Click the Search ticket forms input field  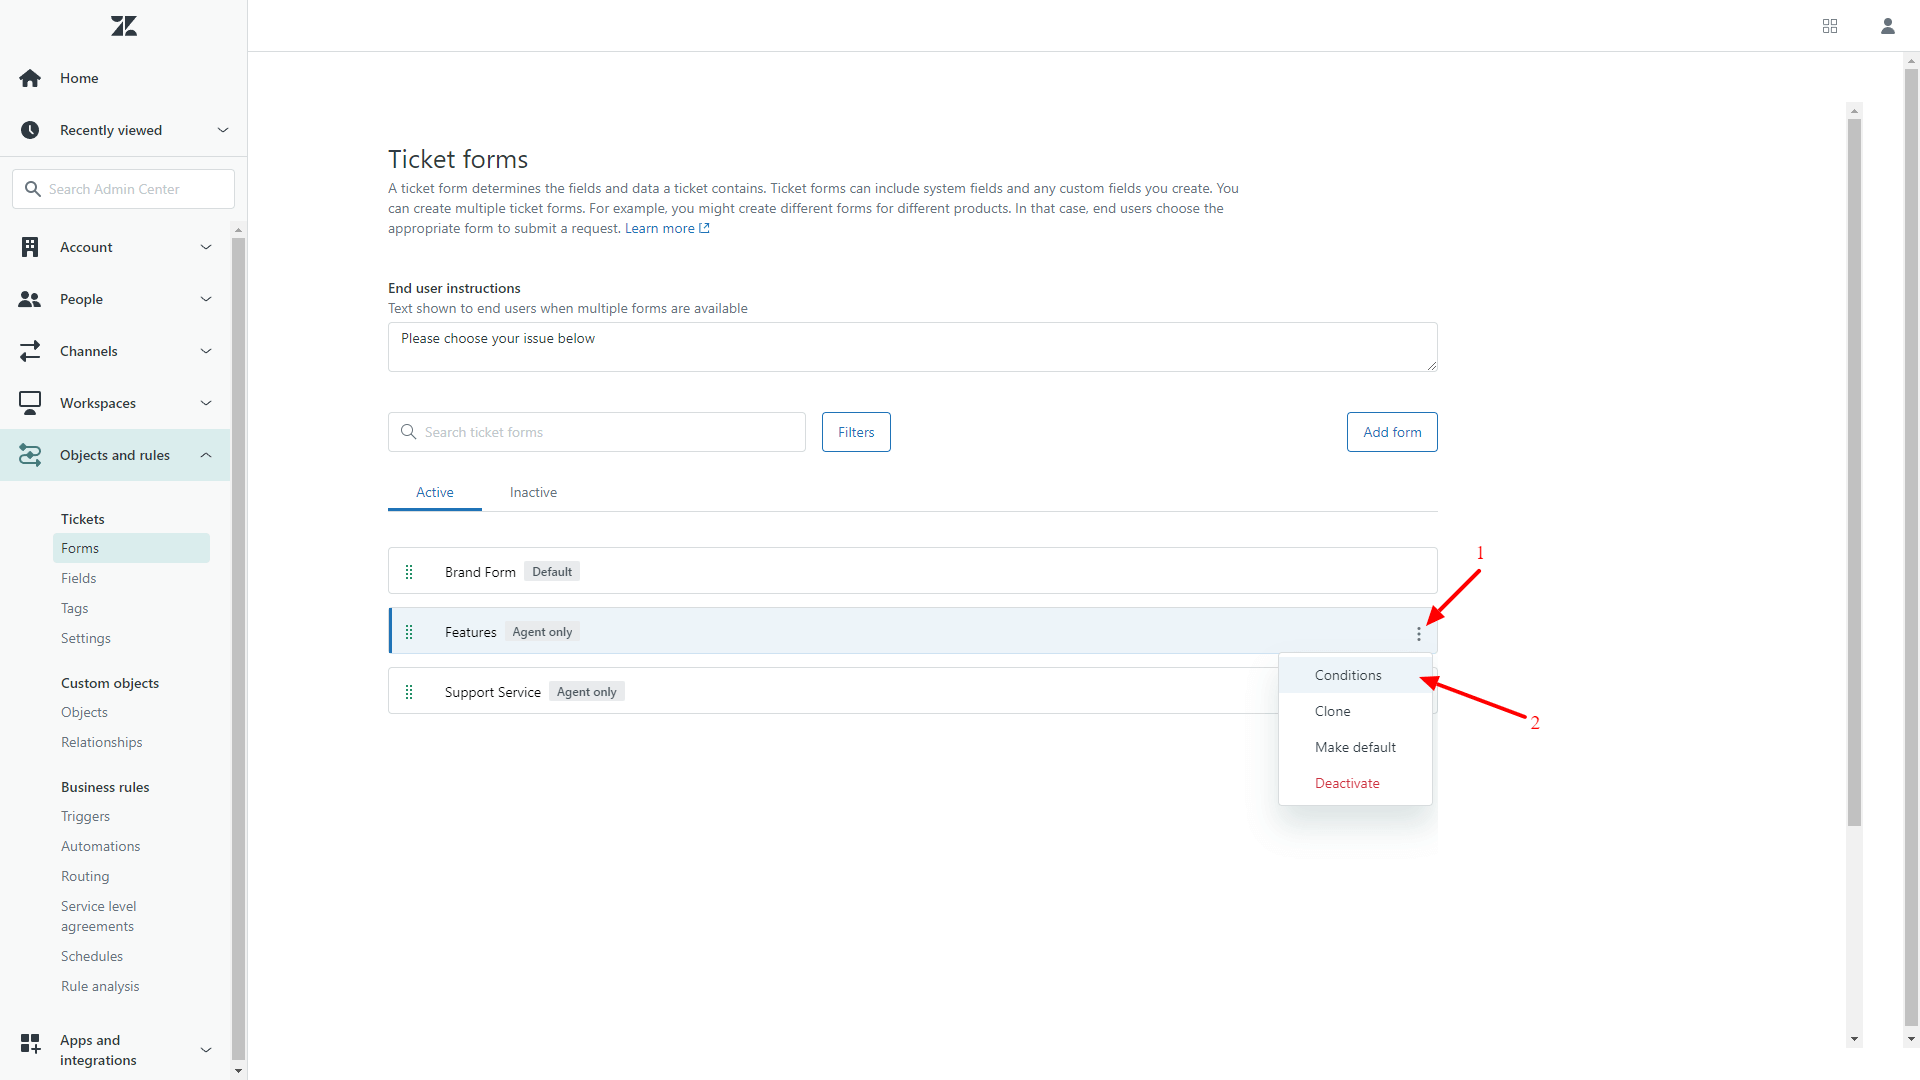596,433
